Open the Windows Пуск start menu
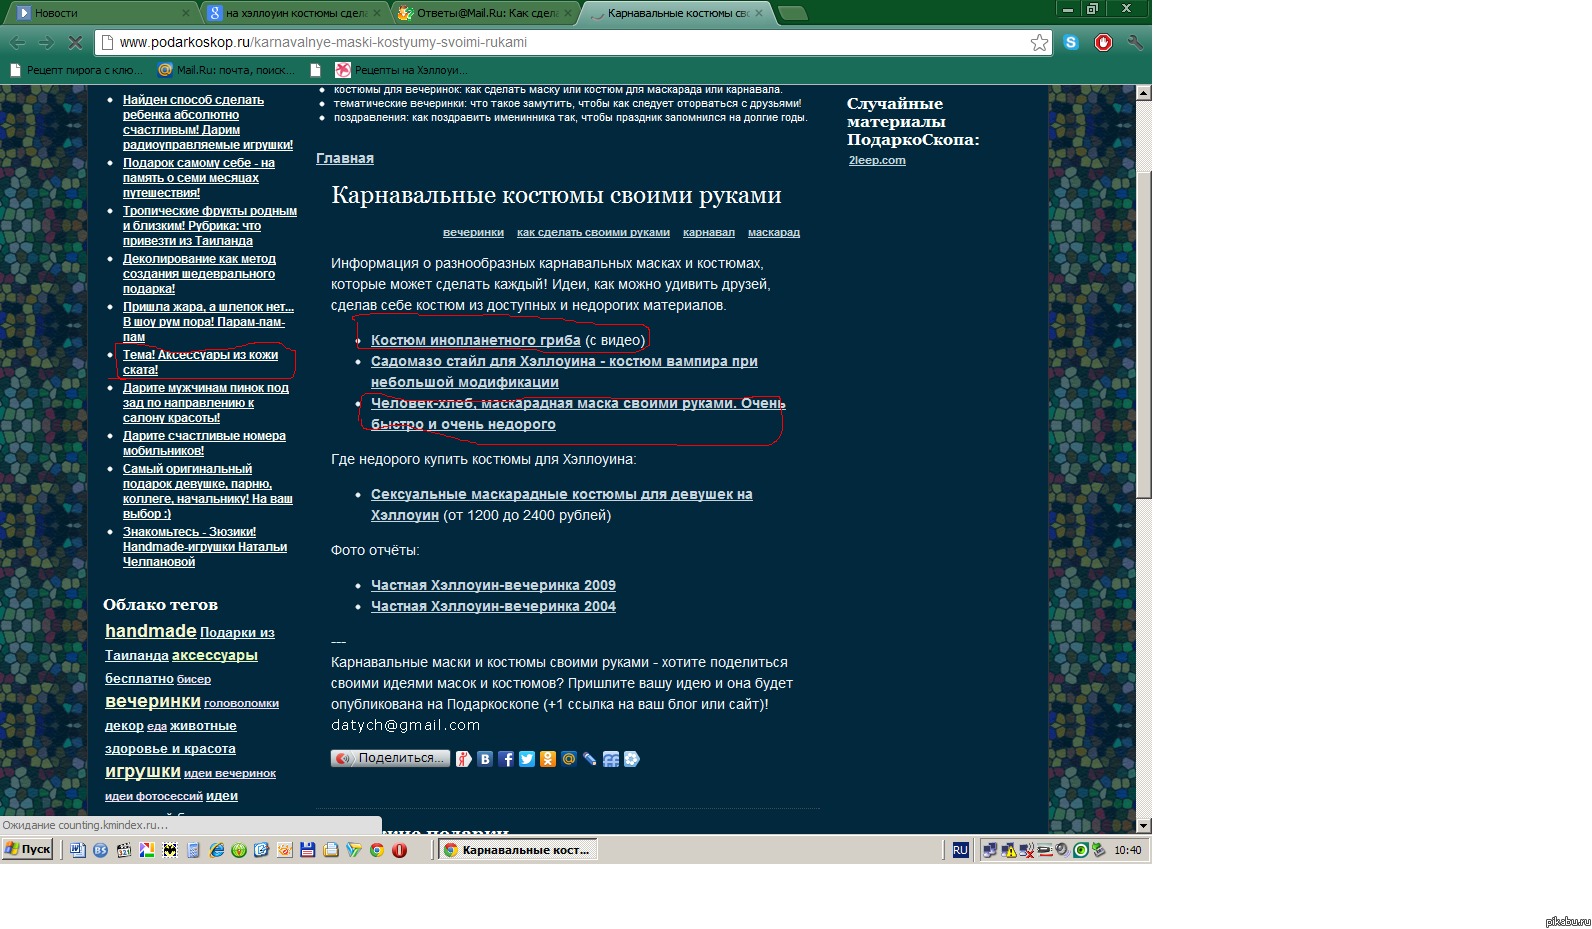 click(x=28, y=849)
